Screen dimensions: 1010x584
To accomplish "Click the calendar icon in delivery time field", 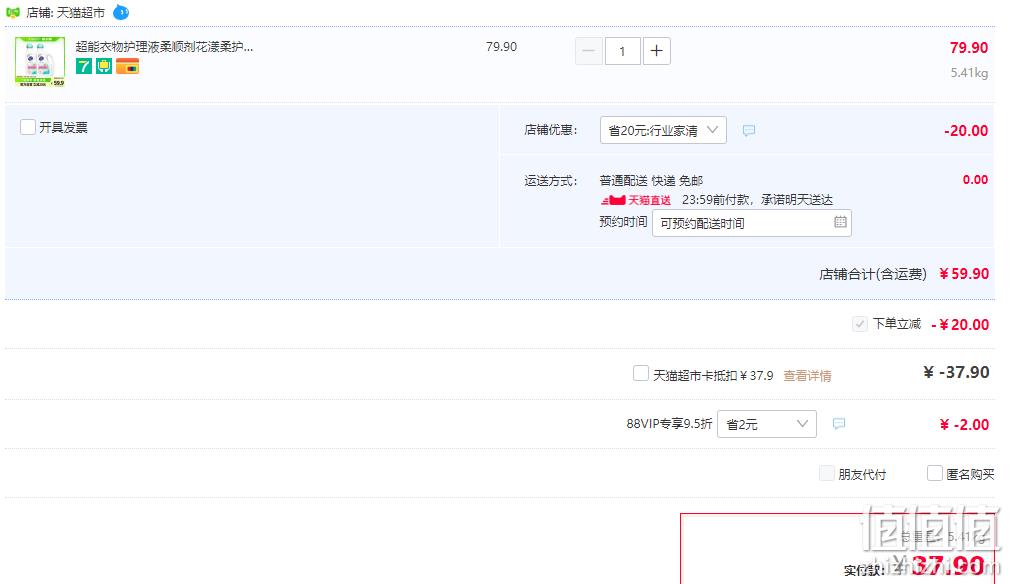I will point(840,222).
